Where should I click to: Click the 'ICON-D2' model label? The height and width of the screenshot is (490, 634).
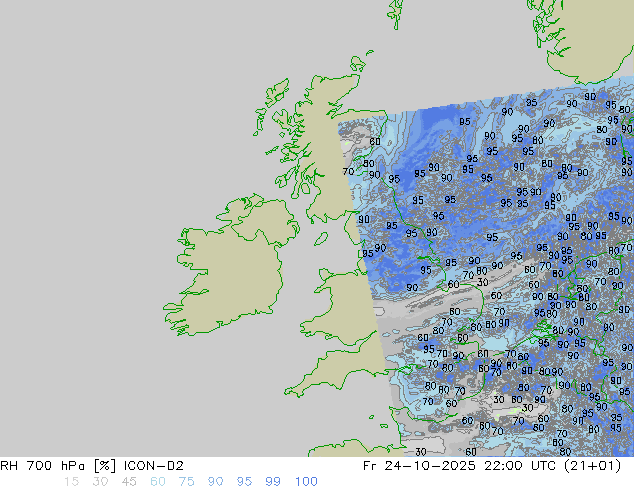tap(154, 466)
